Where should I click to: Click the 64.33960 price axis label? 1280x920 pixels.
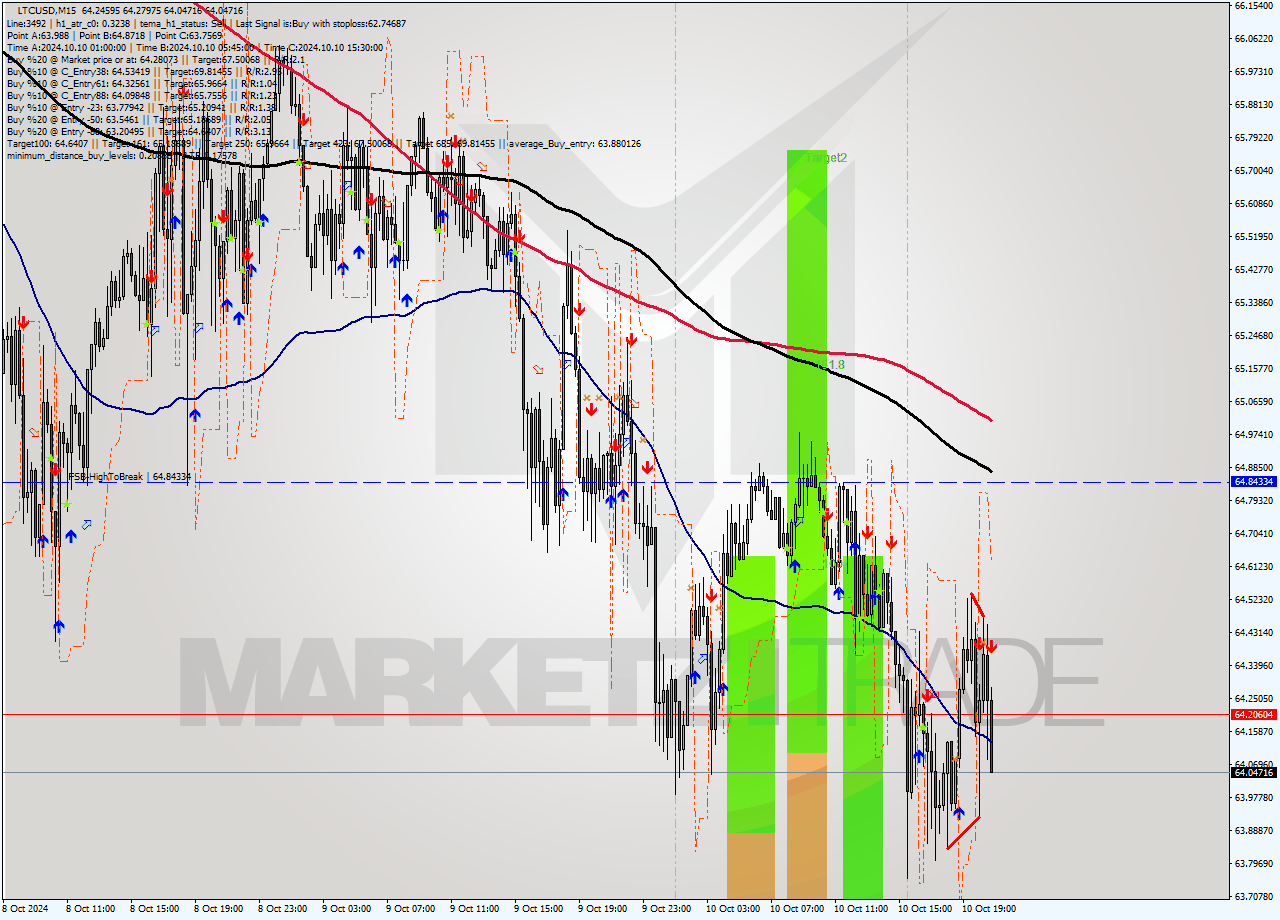coord(1253,665)
